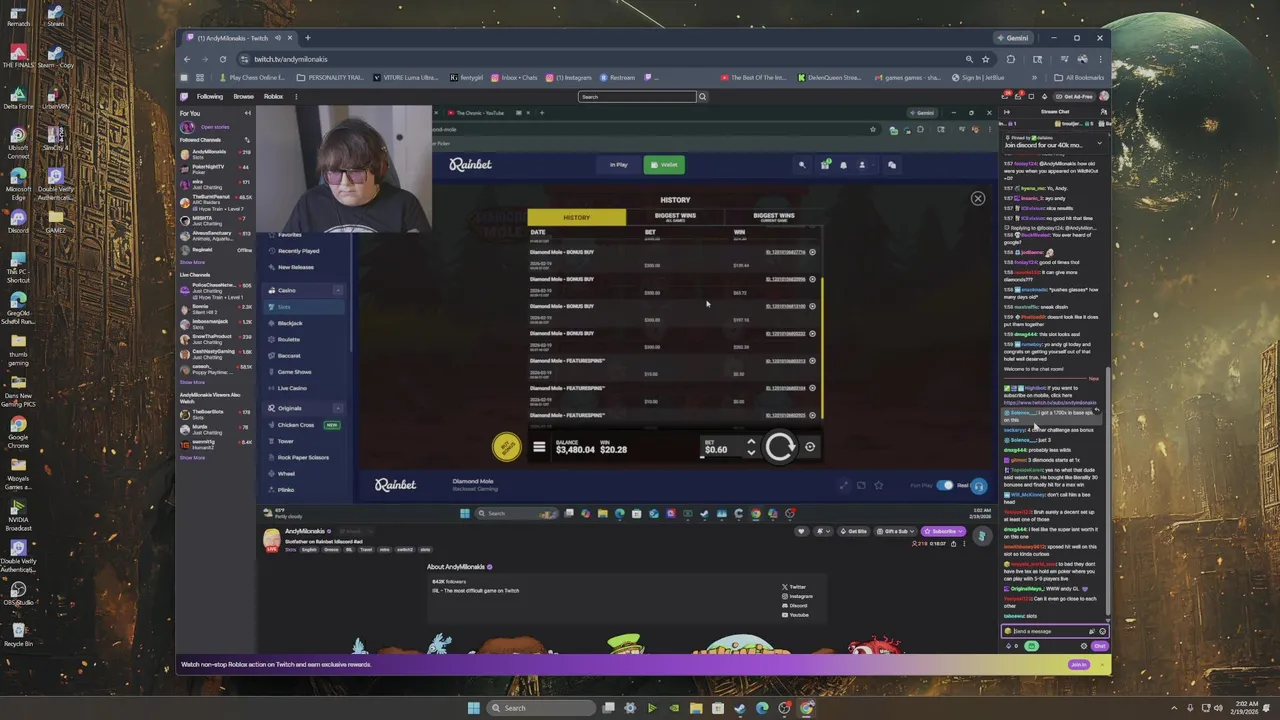
Task: Reload the Twitch page
Action: (x=223, y=59)
